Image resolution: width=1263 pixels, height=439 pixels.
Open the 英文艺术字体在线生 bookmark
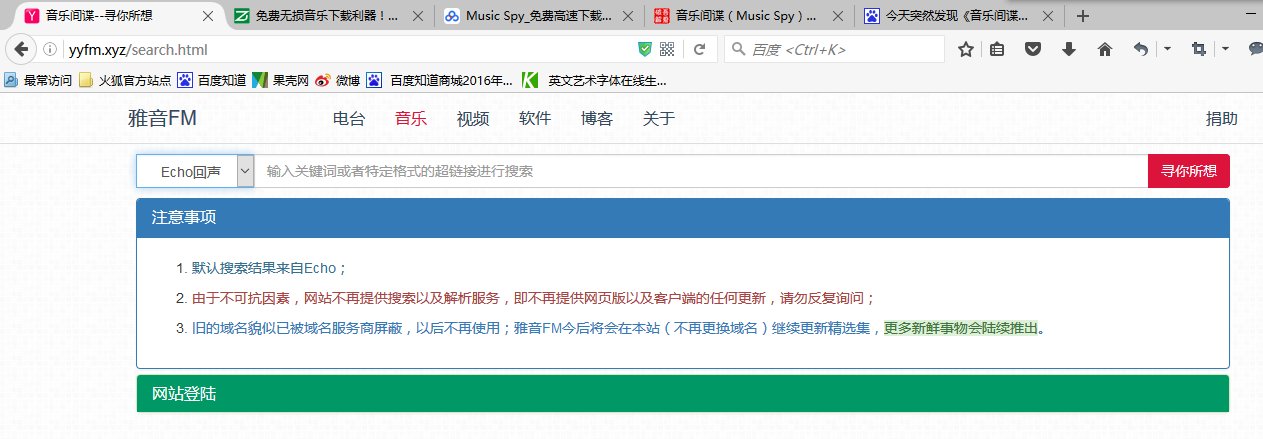pyautogui.click(x=593, y=80)
